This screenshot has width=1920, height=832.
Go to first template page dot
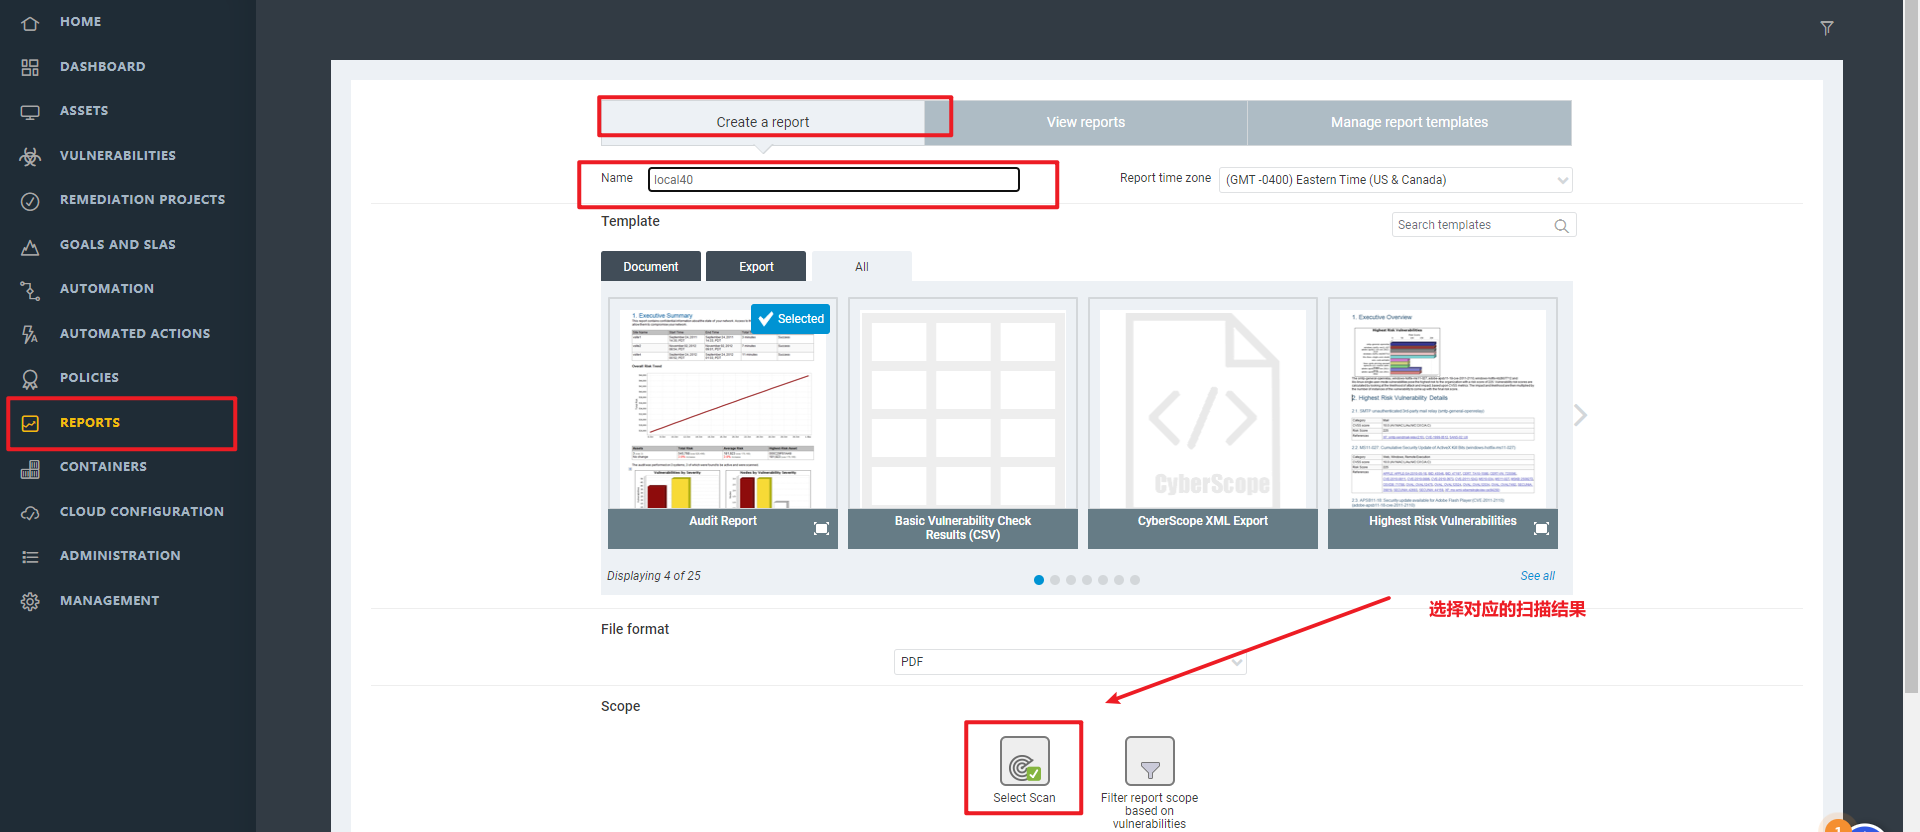click(1039, 580)
